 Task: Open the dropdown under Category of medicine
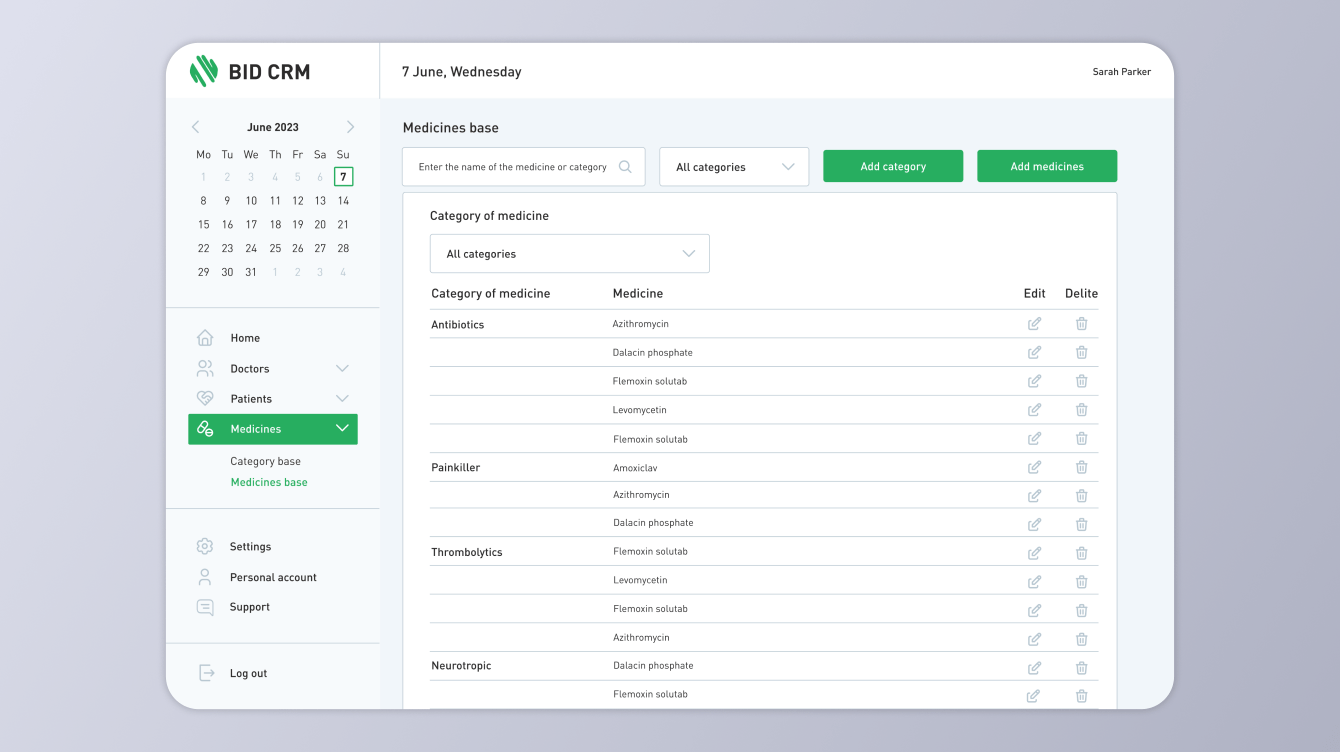tap(570, 254)
